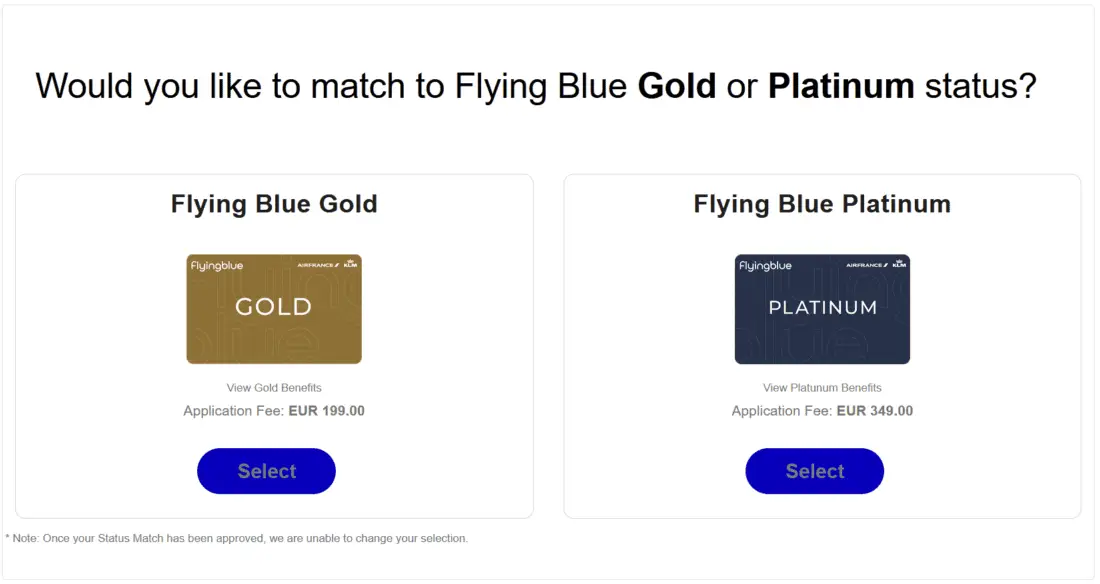The width and height of the screenshot is (1100, 584).
Task: Select the Flying Blue Gold status
Action: [x=266, y=471]
